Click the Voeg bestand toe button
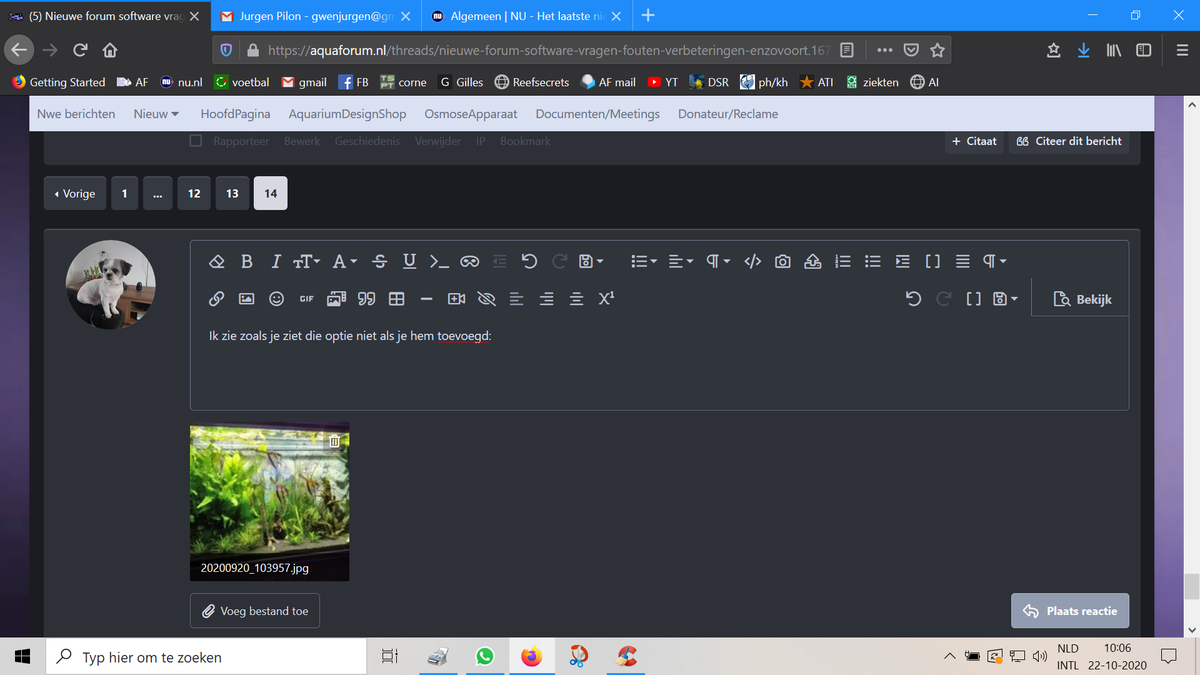 (x=255, y=611)
